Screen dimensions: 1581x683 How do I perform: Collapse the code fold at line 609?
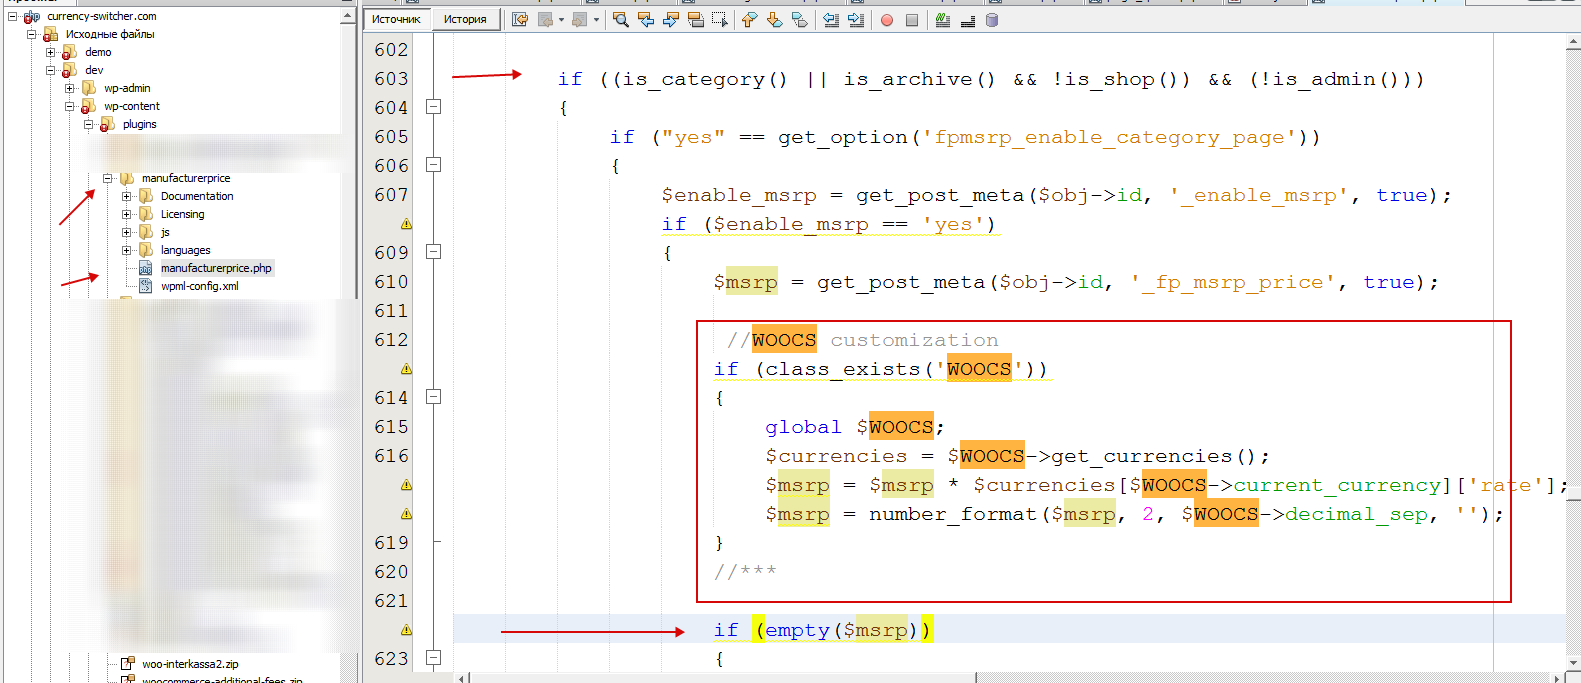434,252
